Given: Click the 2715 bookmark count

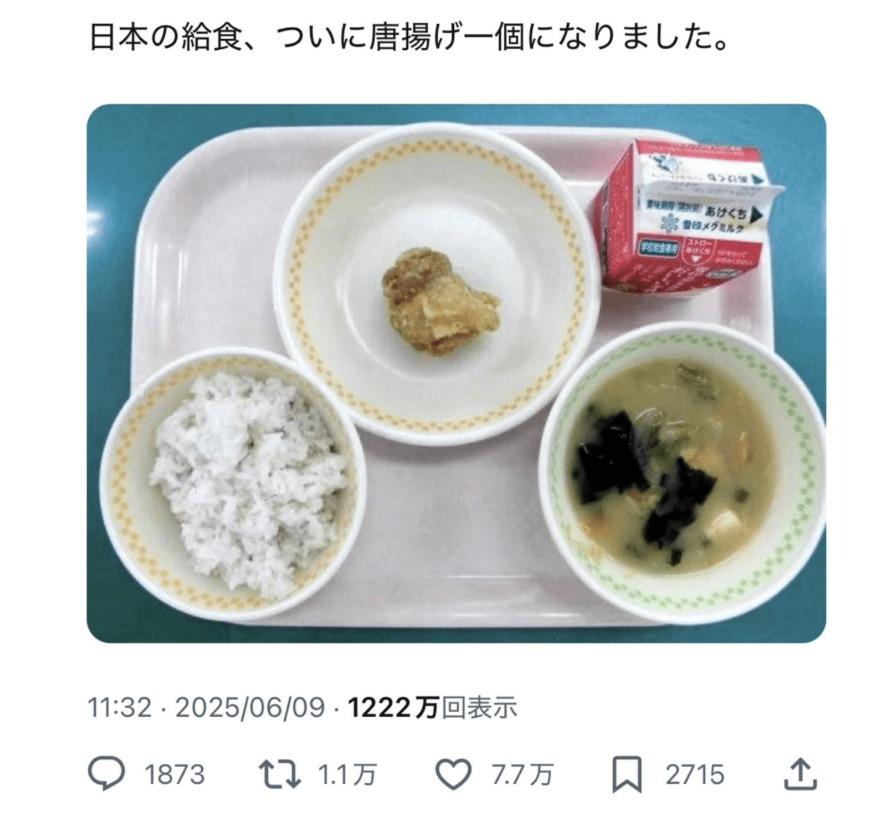Looking at the screenshot, I should [x=695, y=775].
